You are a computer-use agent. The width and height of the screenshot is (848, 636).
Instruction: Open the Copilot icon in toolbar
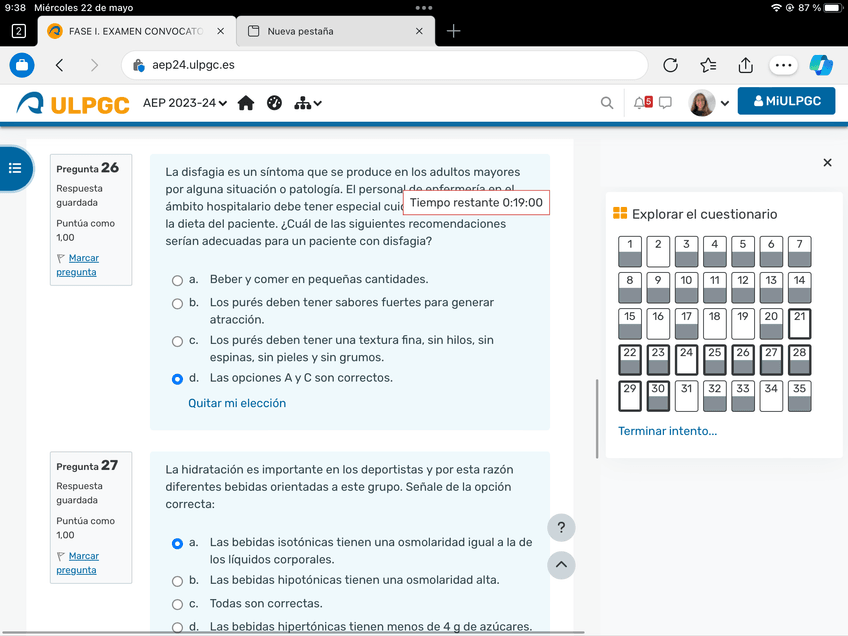point(820,65)
